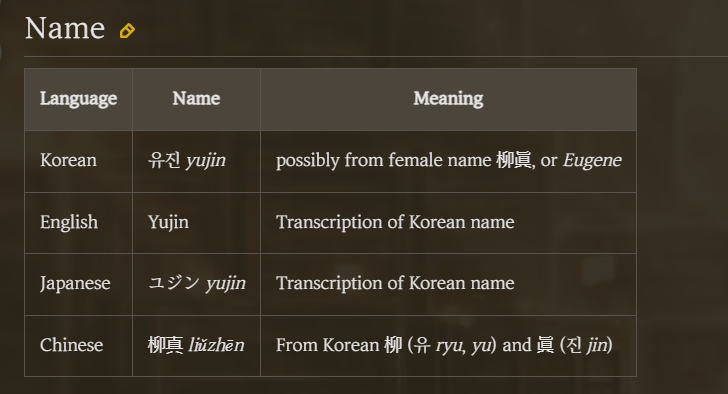This screenshot has width=728, height=394.
Task: Click the yellow pencil edit icon
Action: pyautogui.click(x=127, y=31)
